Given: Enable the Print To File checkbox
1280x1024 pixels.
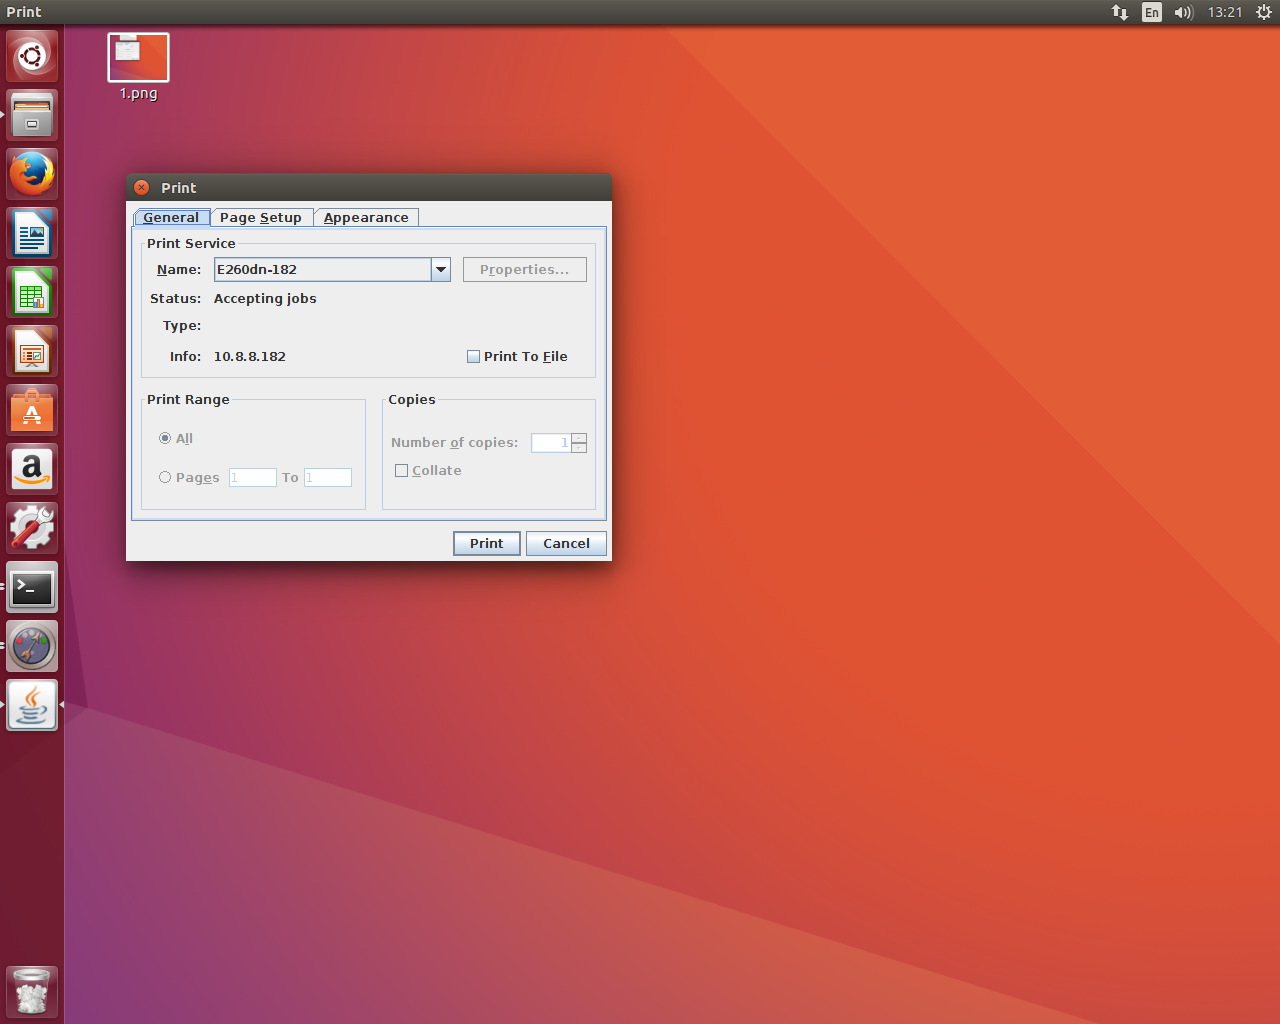Looking at the screenshot, I should pos(473,357).
